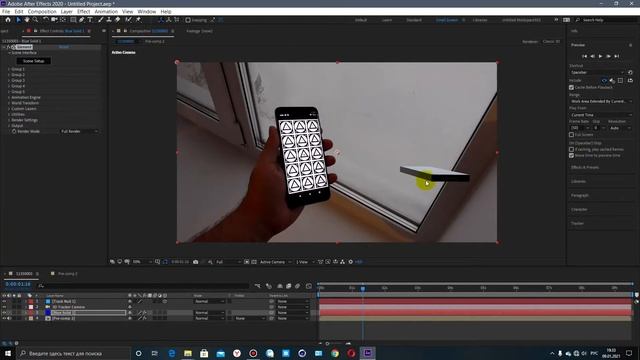This screenshot has height=360, width=640.
Task: Expand Group 1 in Effect Controls
Action: coord(9,69)
